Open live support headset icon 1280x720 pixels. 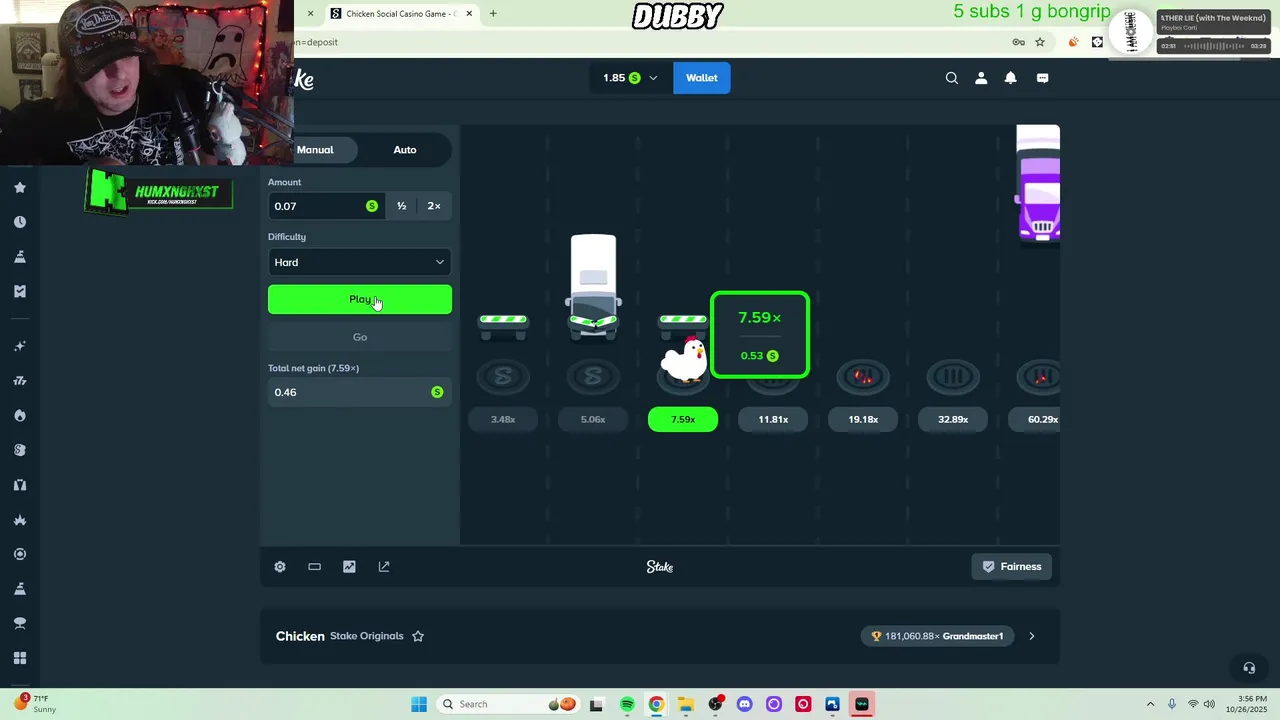(x=1249, y=668)
